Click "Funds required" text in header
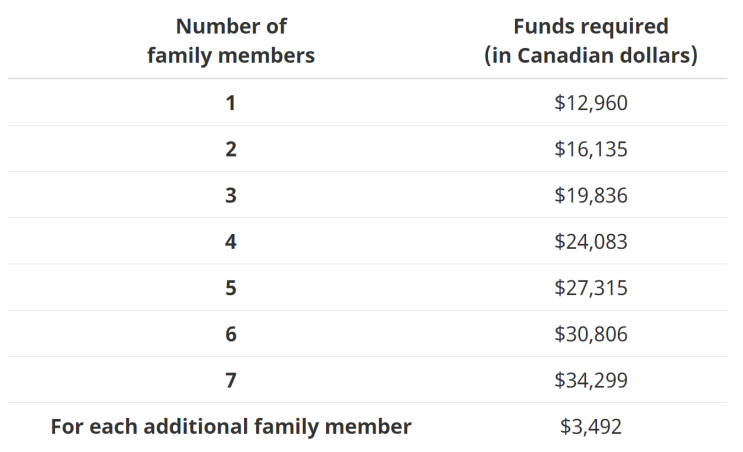This screenshot has width=743, height=452. tap(590, 27)
